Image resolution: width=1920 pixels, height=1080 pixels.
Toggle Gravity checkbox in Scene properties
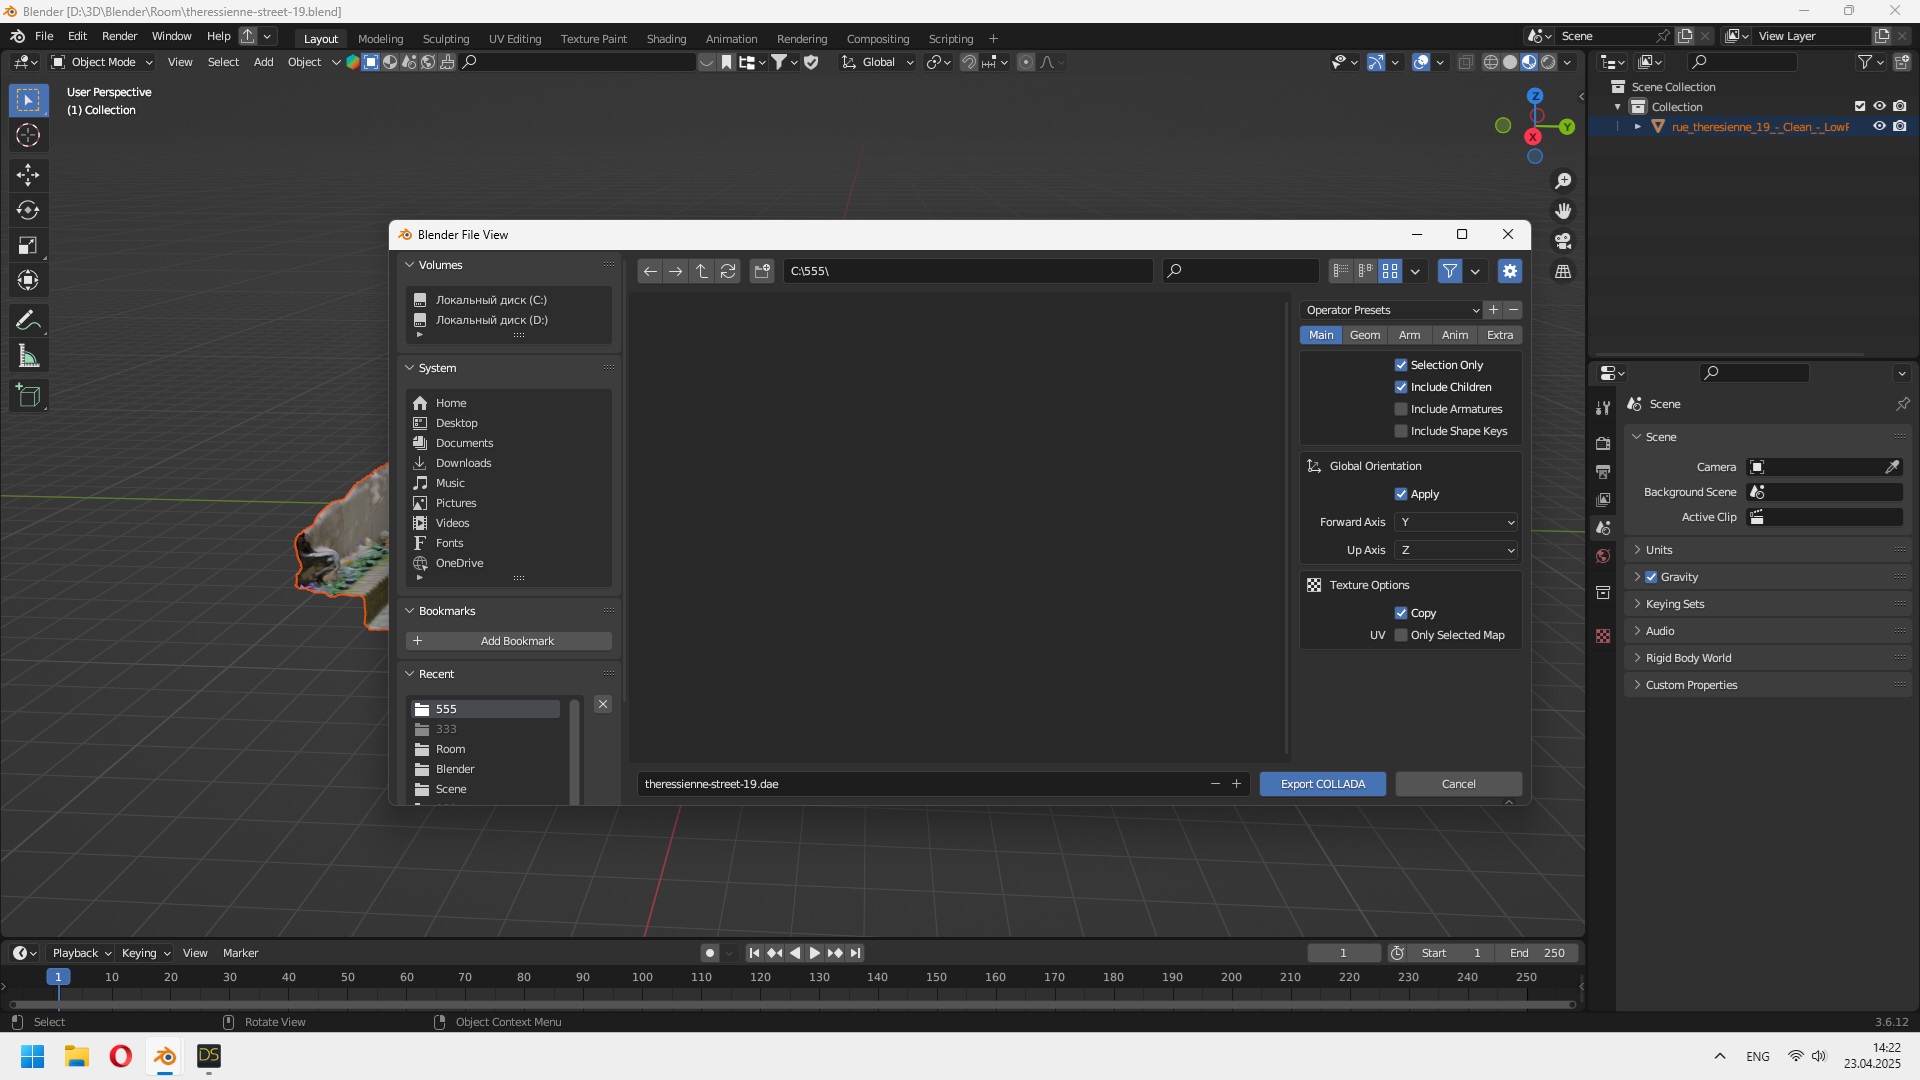(1651, 577)
